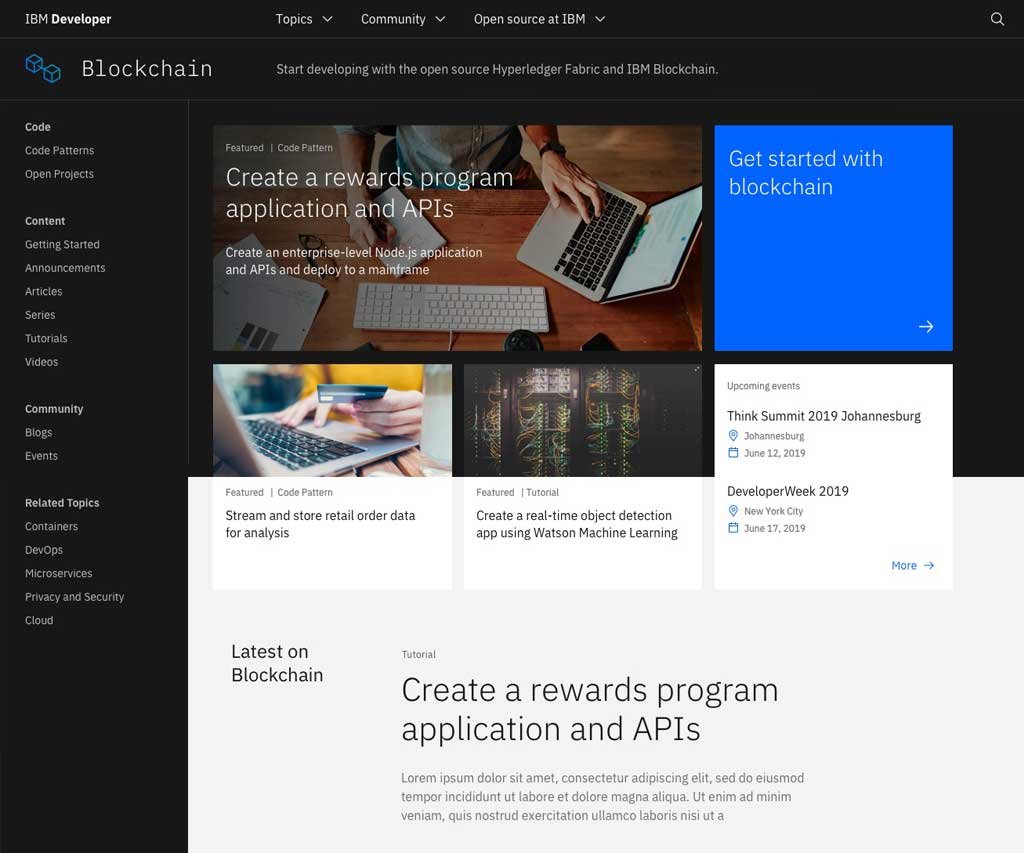This screenshot has width=1024, height=853.
Task: Open featured rewards program hero card
Action: click(x=457, y=238)
